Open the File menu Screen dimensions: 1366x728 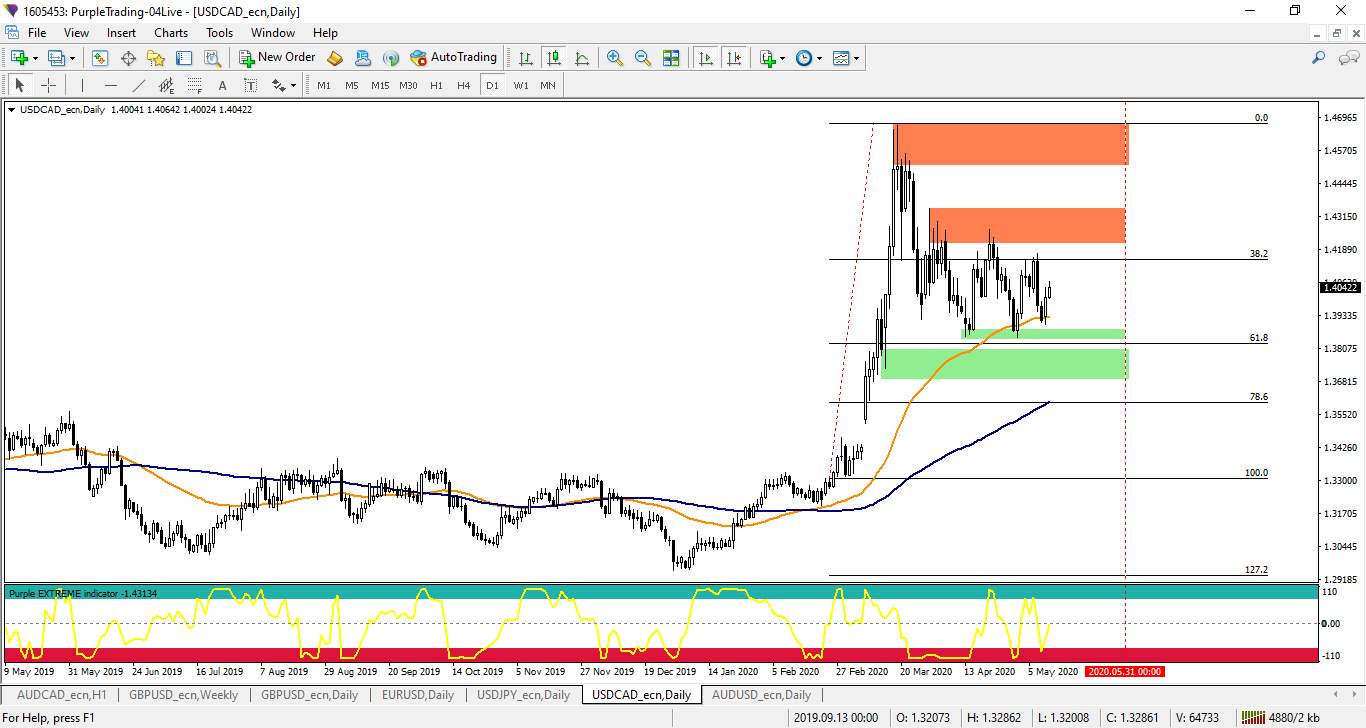click(36, 33)
